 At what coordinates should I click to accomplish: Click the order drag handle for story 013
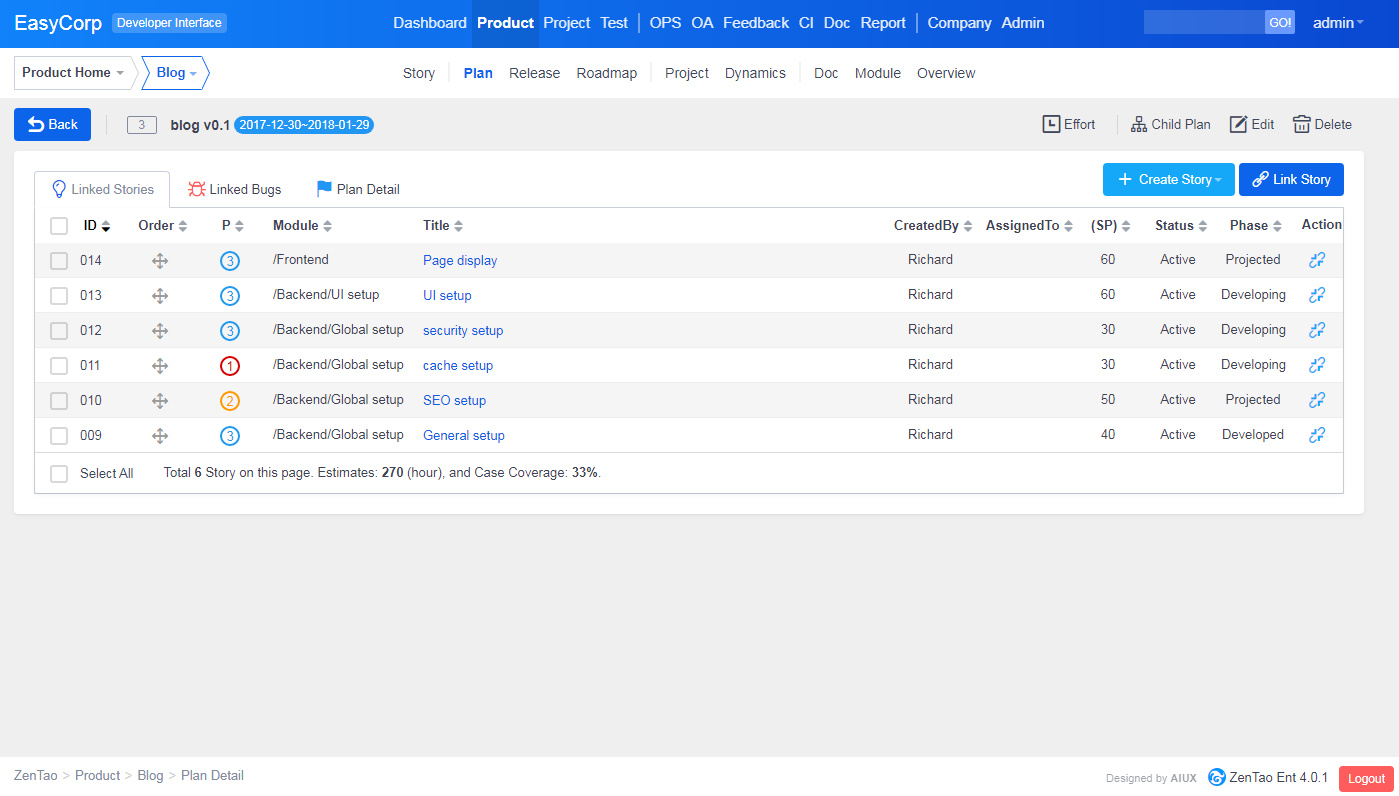click(160, 296)
